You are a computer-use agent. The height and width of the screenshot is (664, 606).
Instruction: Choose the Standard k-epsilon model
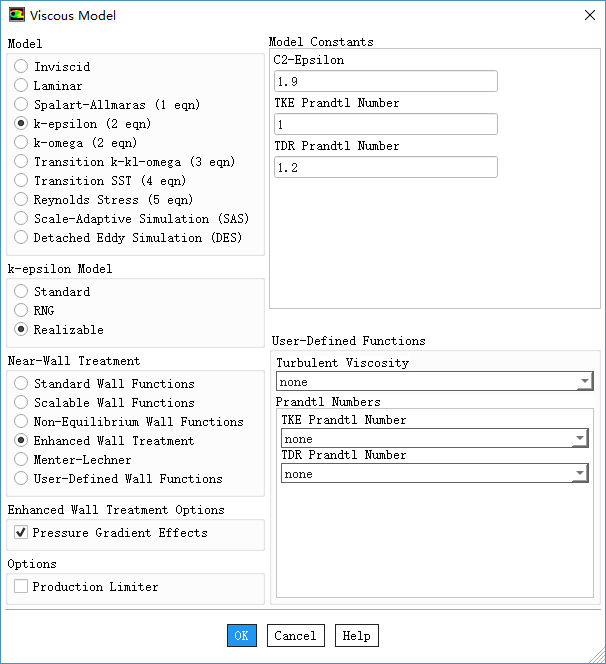21,292
